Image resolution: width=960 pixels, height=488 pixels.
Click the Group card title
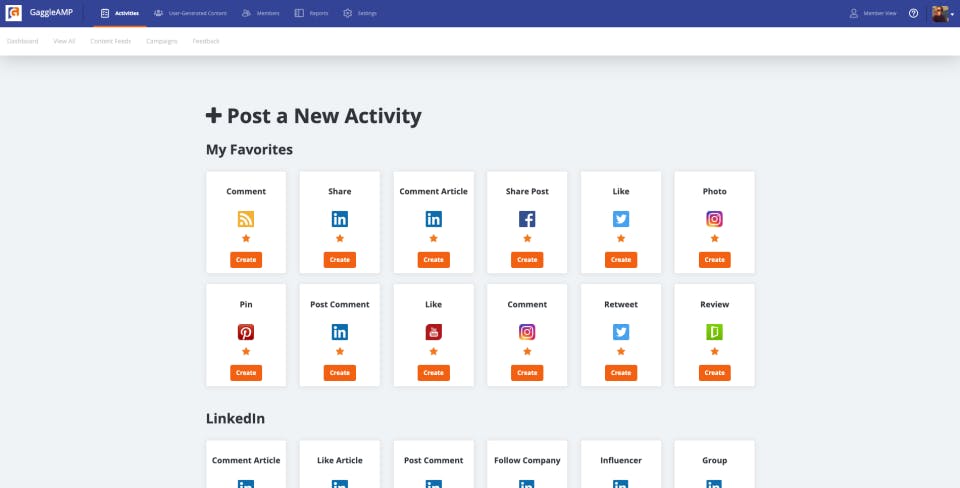(x=714, y=460)
